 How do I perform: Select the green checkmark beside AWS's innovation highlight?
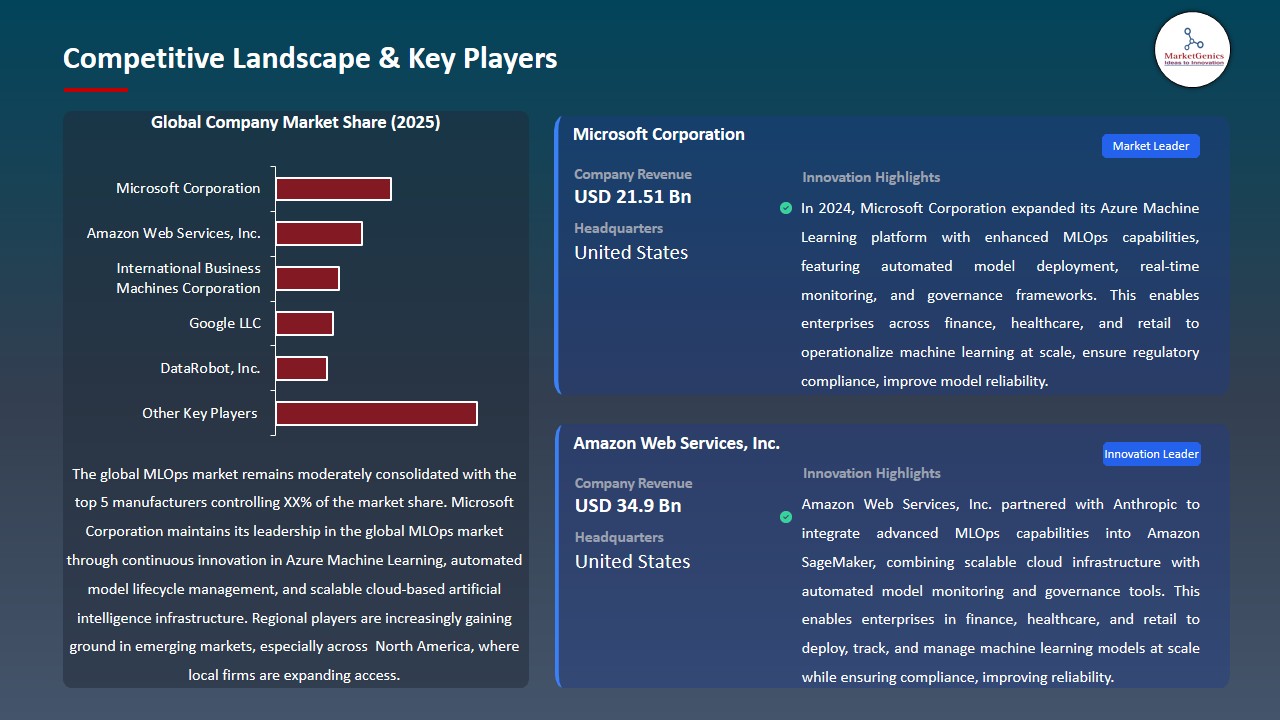click(786, 518)
